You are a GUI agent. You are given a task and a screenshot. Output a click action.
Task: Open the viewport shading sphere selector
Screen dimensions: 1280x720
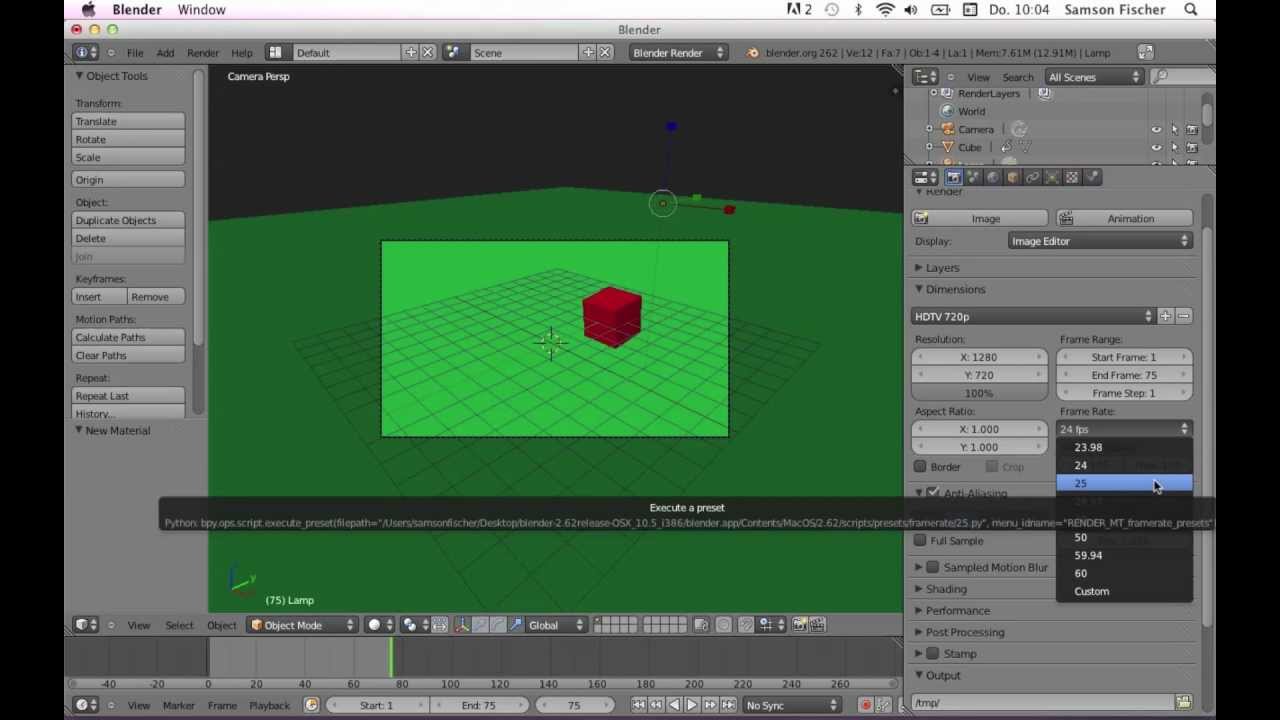point(380,625)
